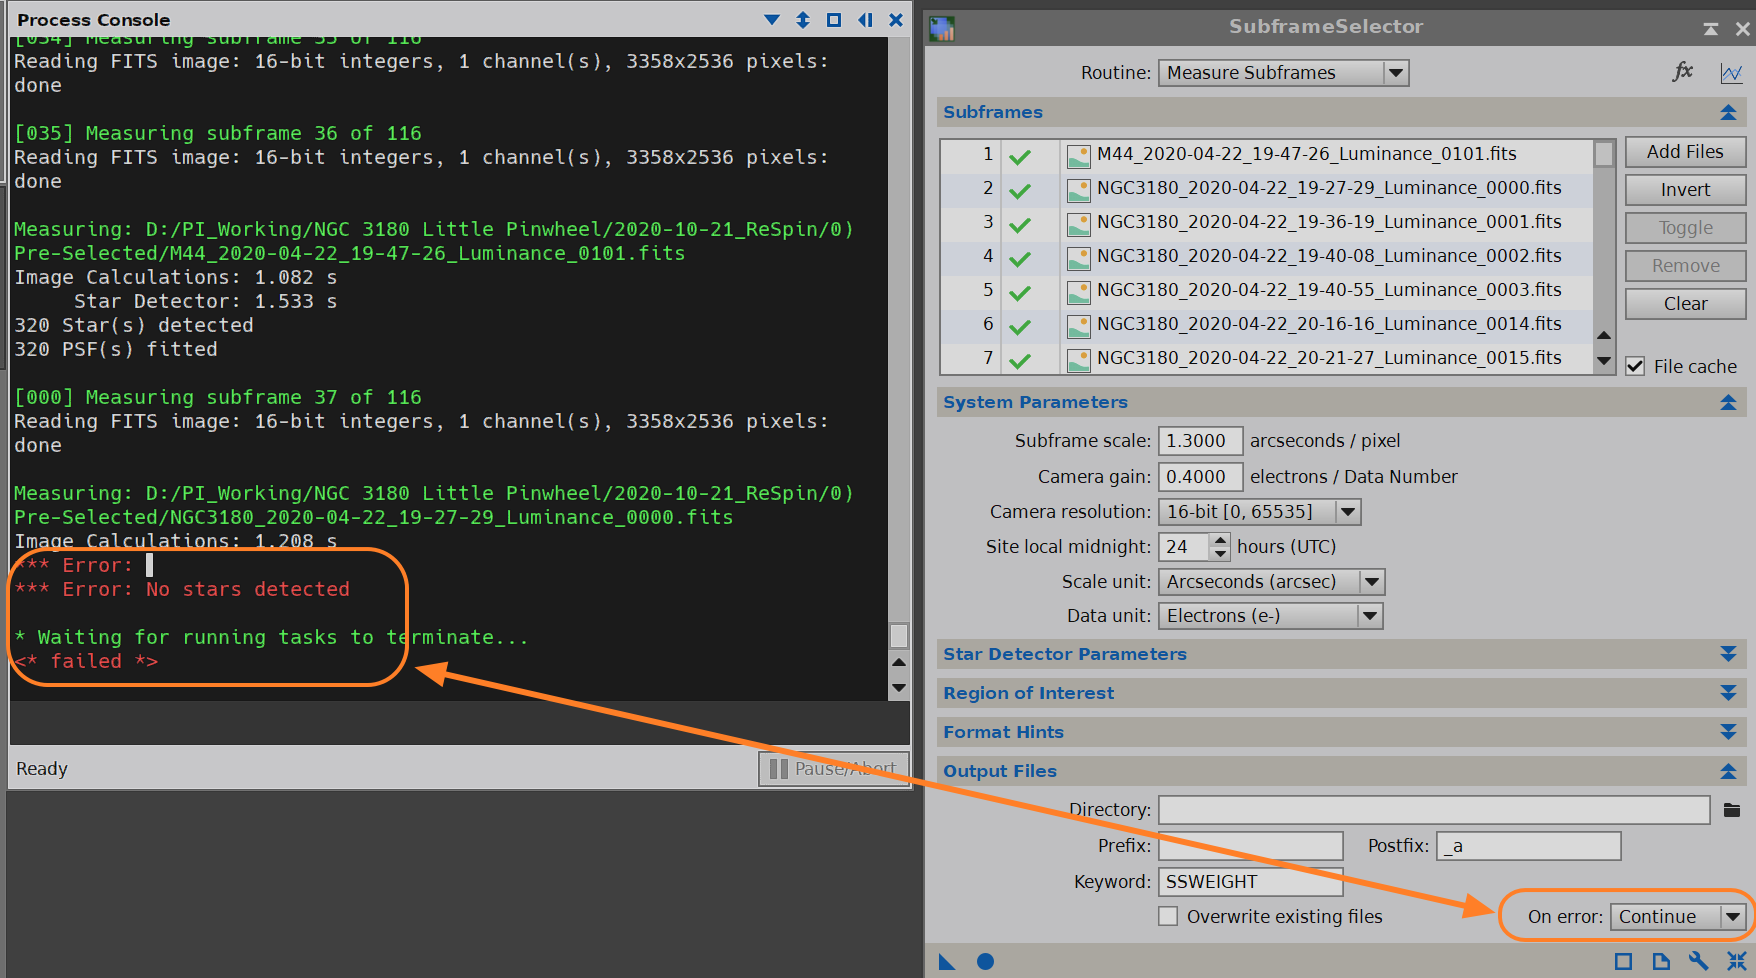Open the Expressions (fx) window in SubframeSelector
The image size is (1756, 978).
point(1683,71)
